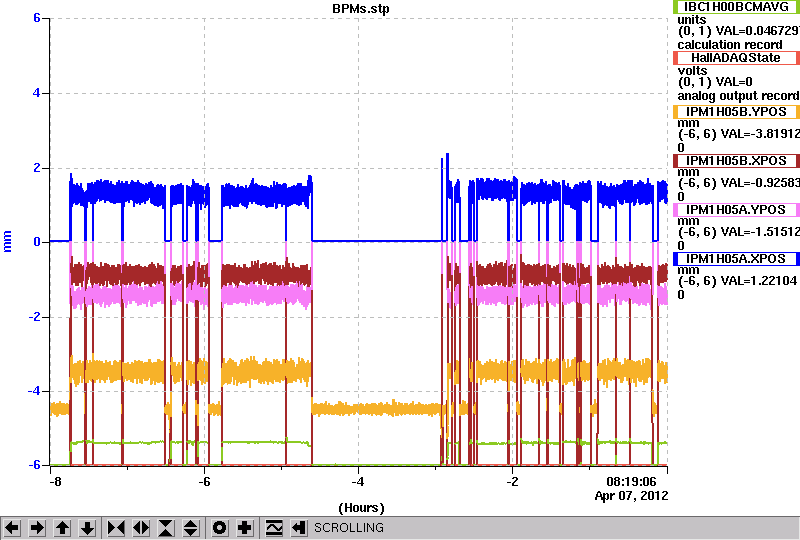The image size is (800, 540).
Task: Click the circle auto-scale toolbar button
Action: coord(219,528)
